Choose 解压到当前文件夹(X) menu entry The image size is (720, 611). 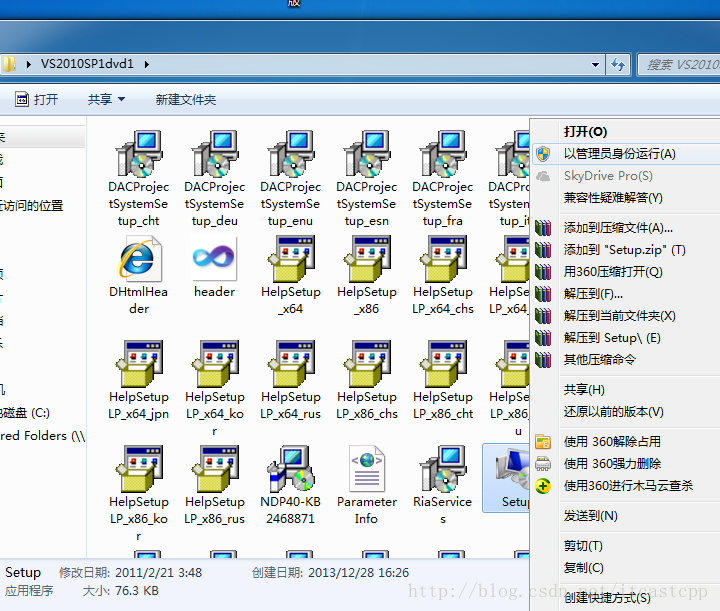(619, 316)
